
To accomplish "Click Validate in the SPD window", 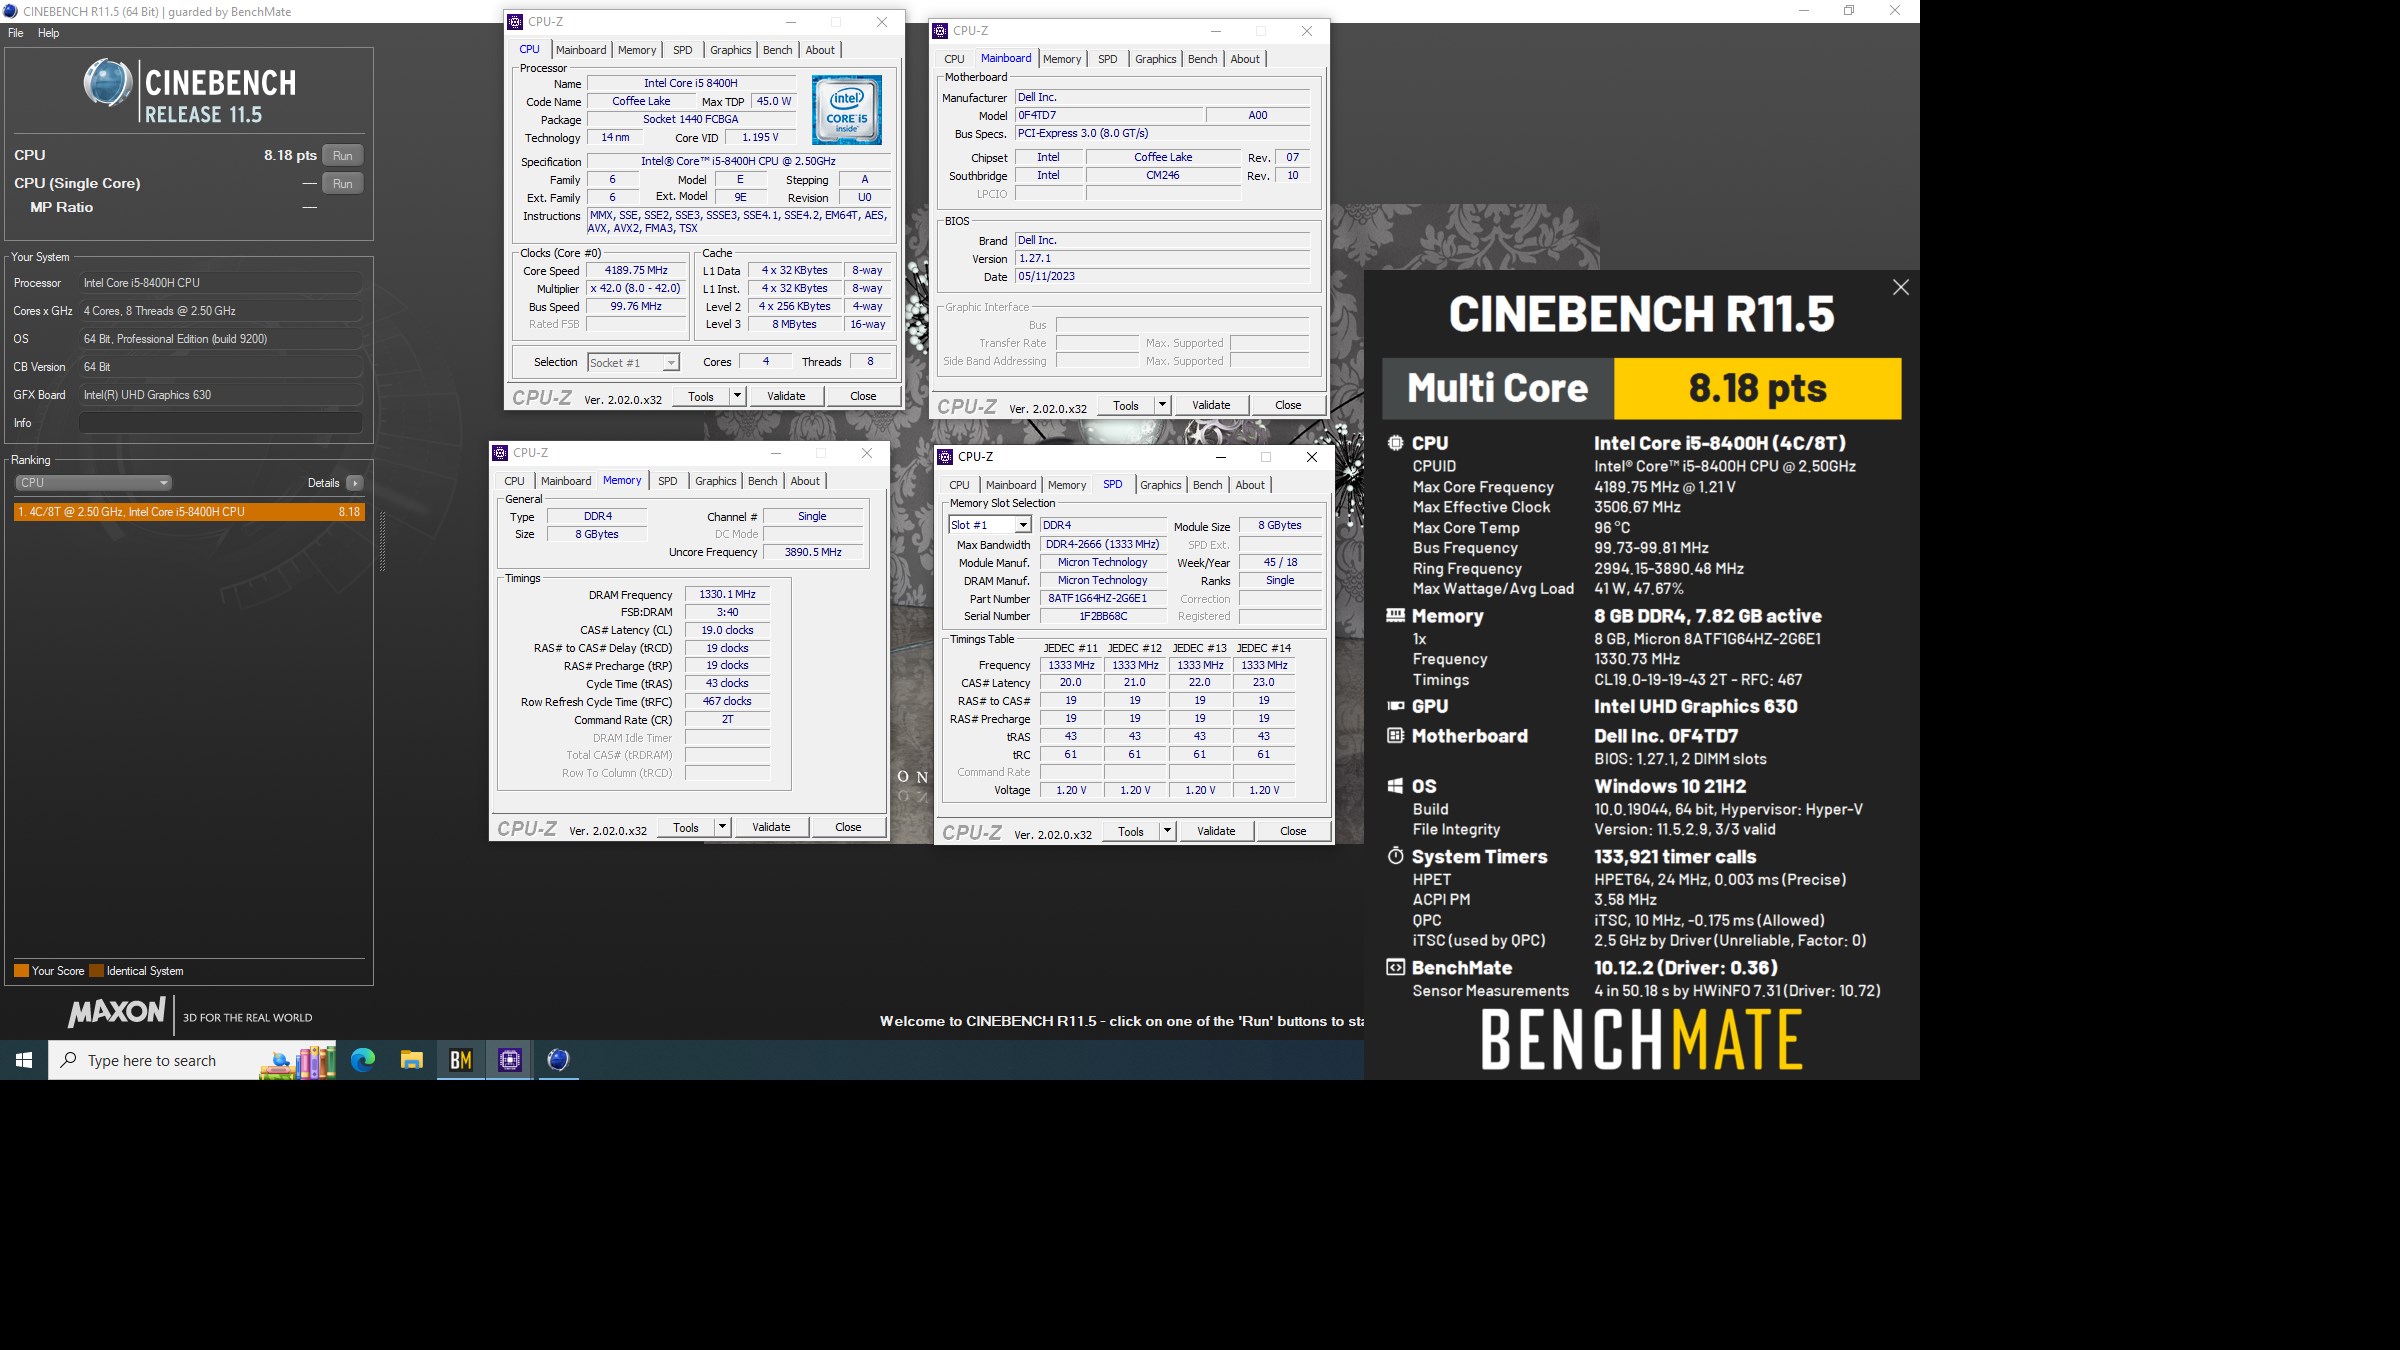I will pos(1216,831).
